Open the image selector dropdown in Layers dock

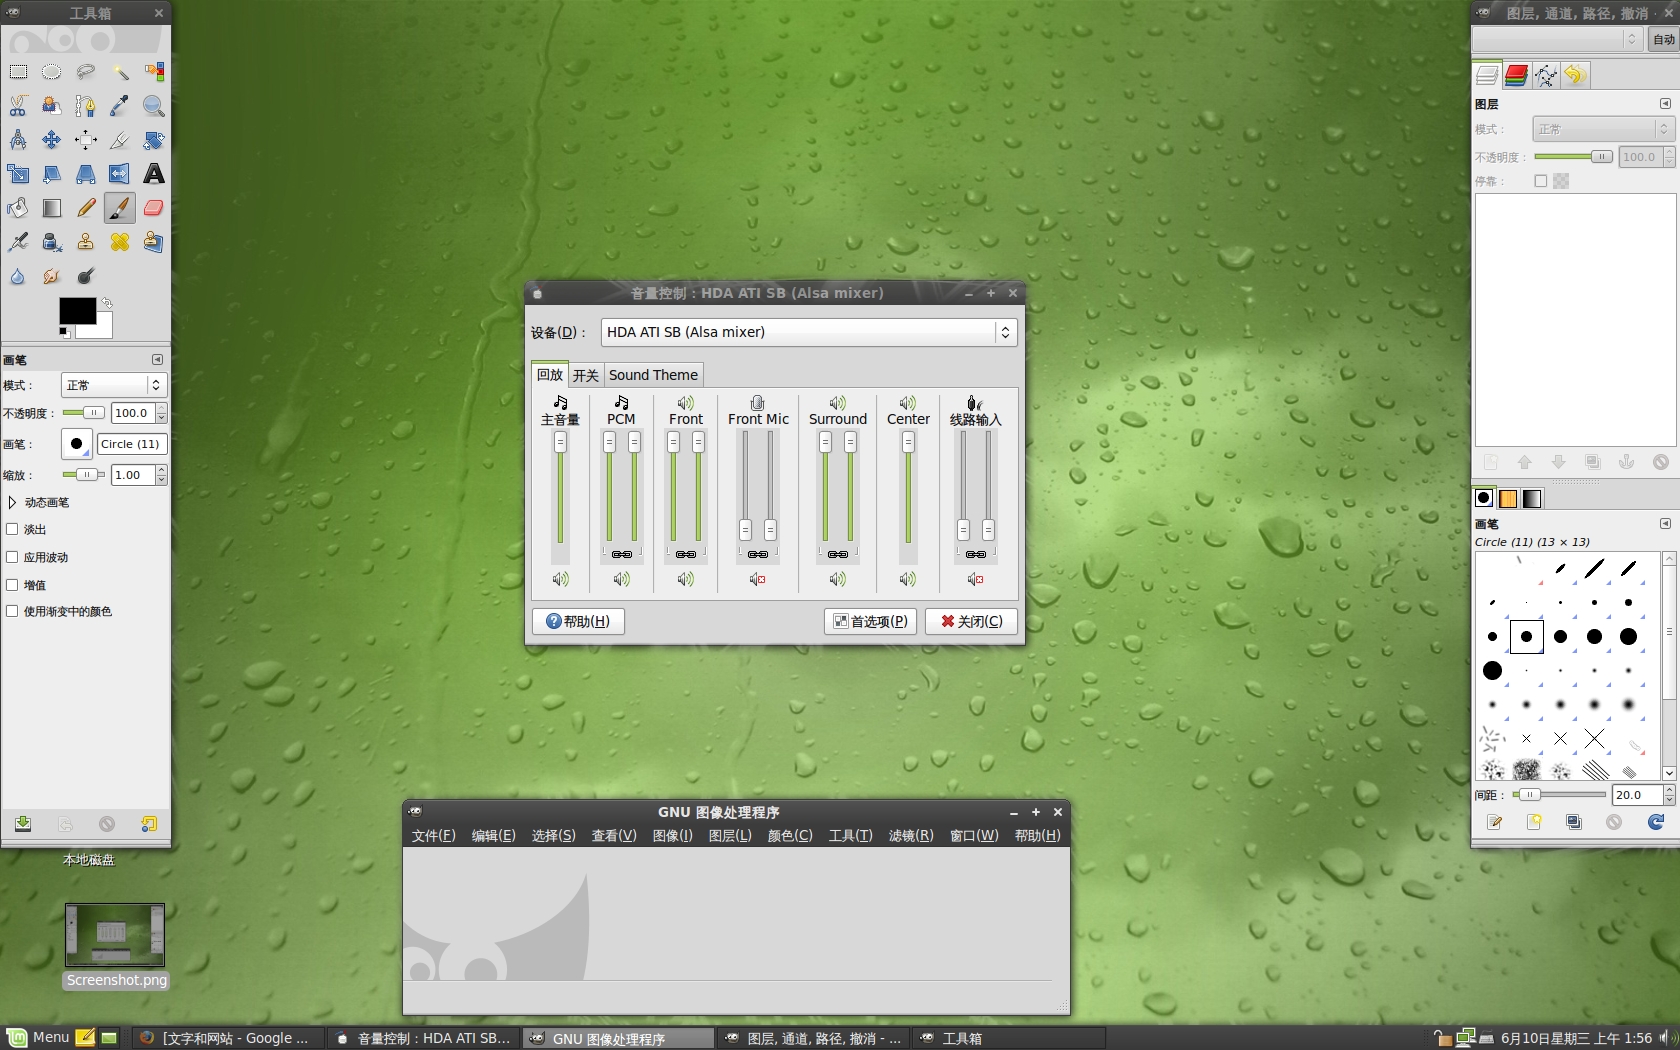point(1556,39)
